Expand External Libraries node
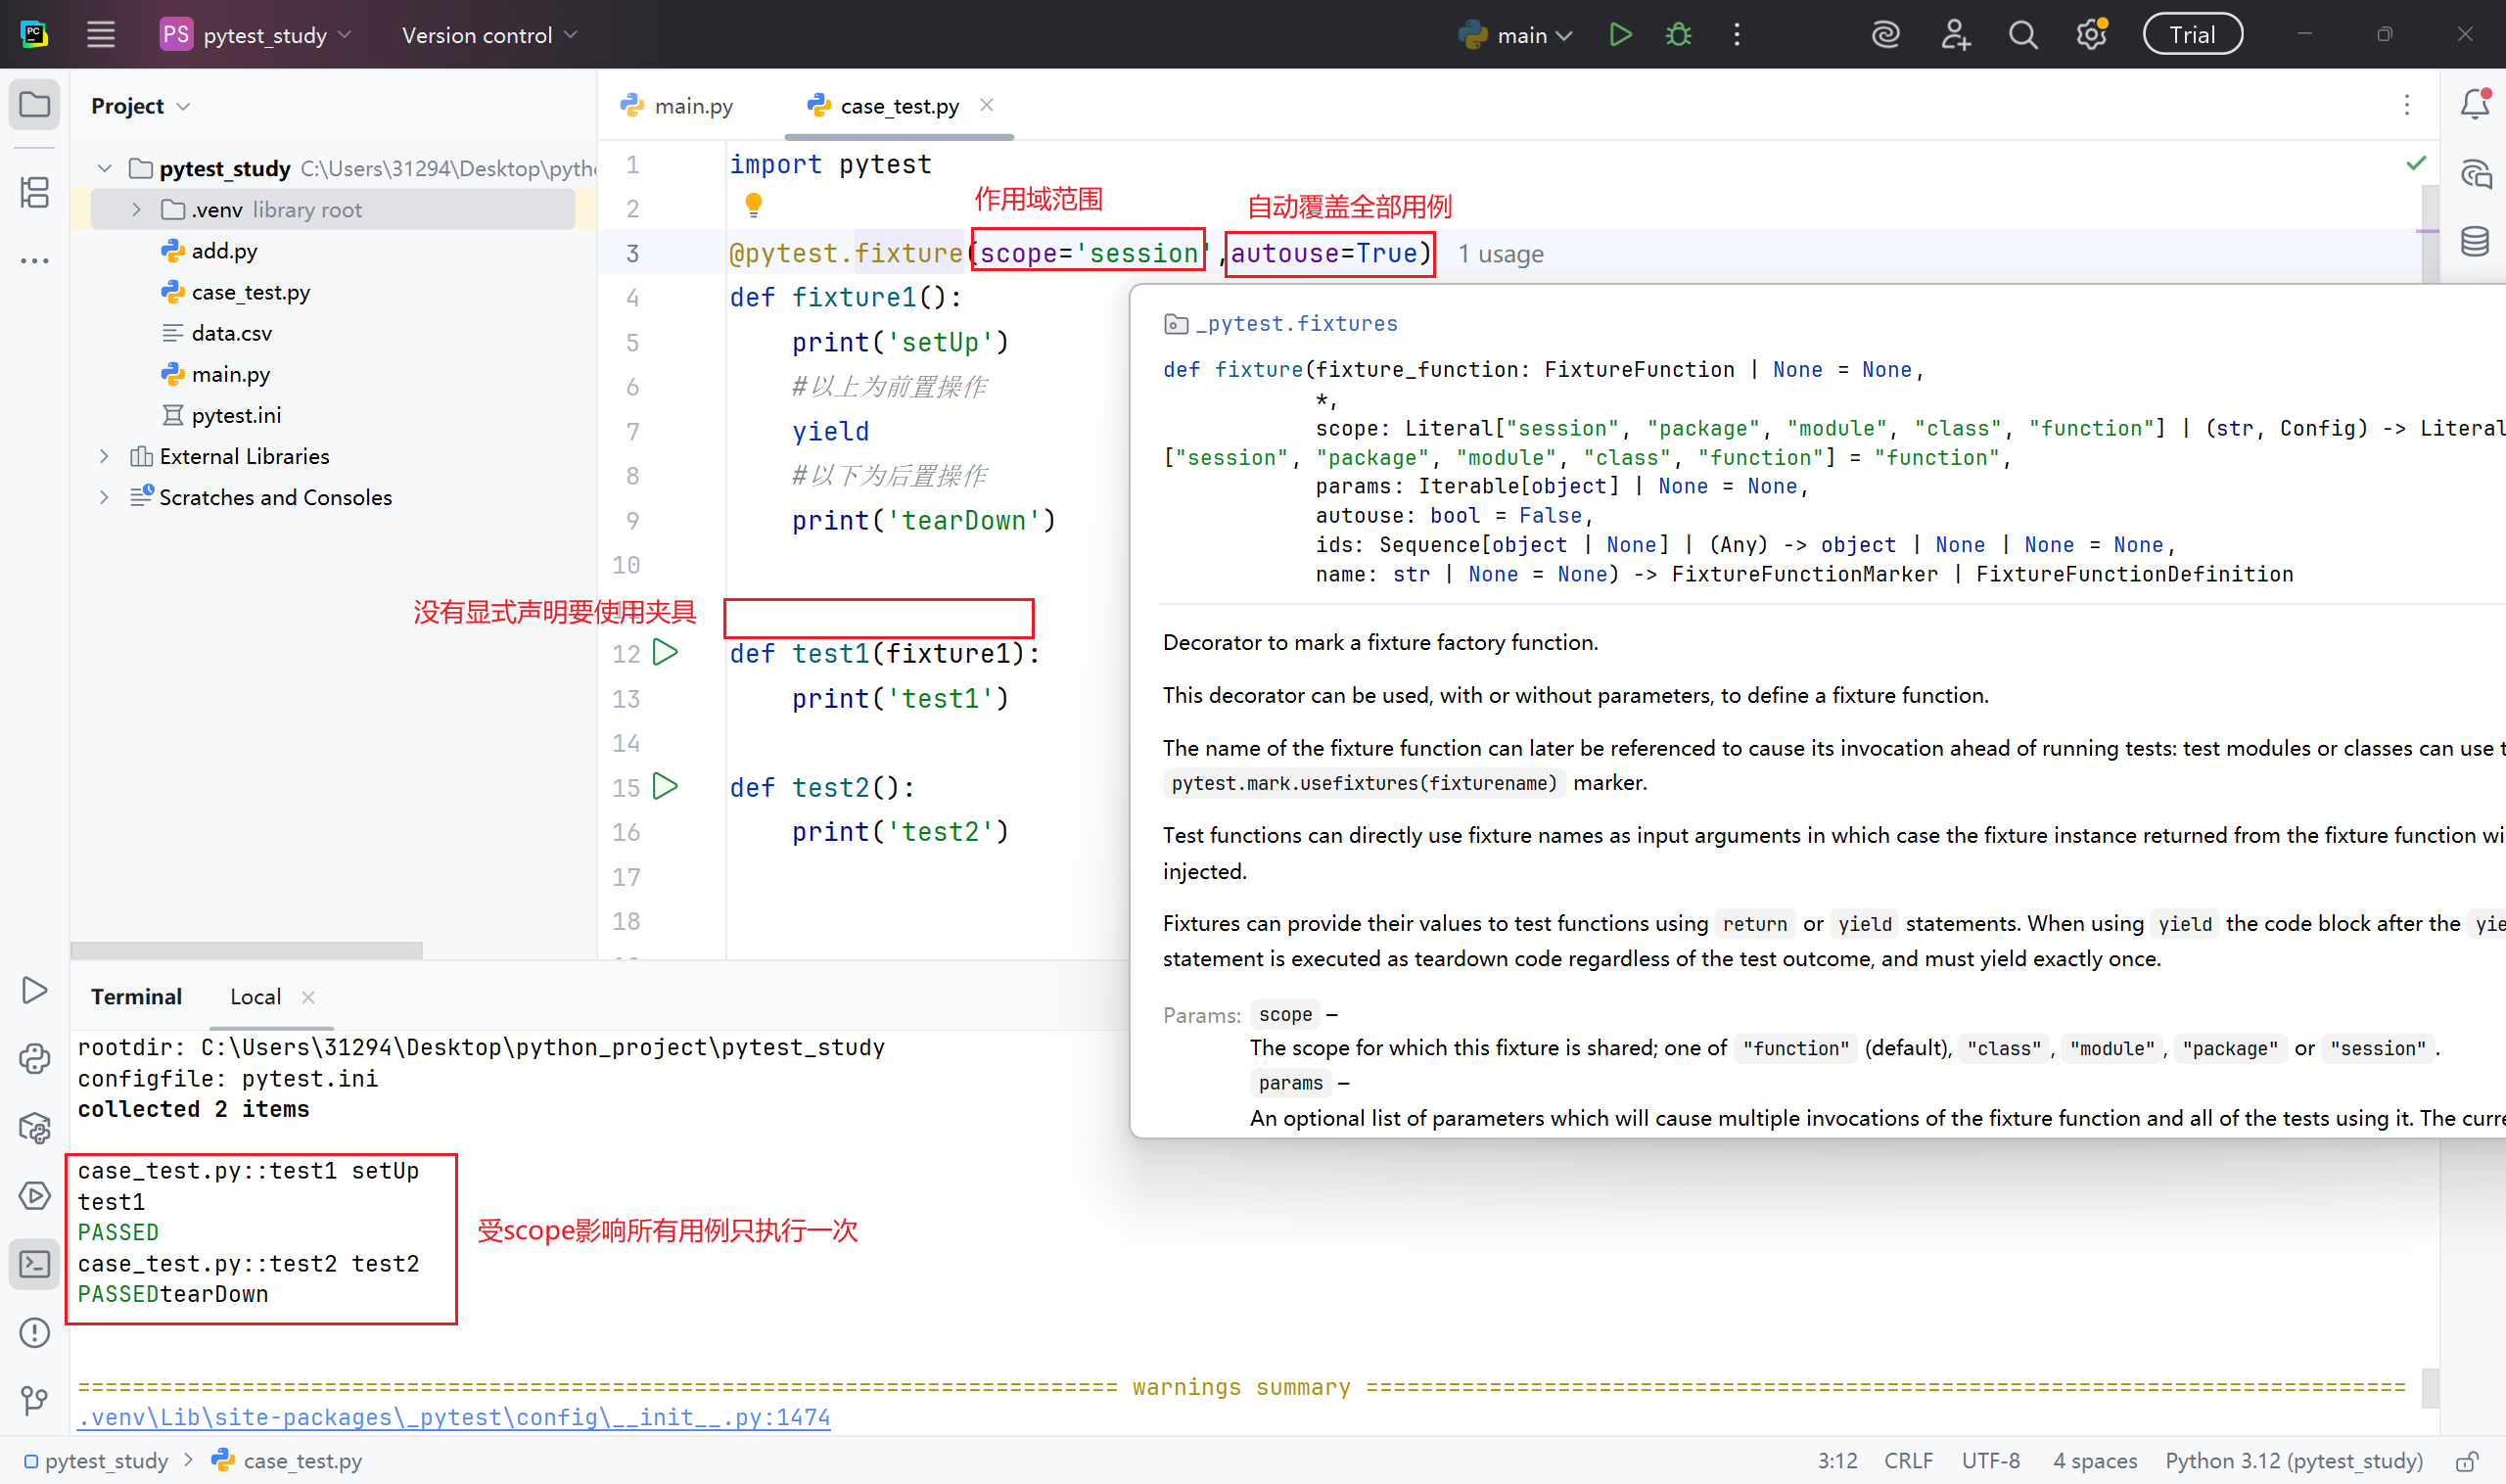Screen dimensions: 2506x1484 point(104,456)
